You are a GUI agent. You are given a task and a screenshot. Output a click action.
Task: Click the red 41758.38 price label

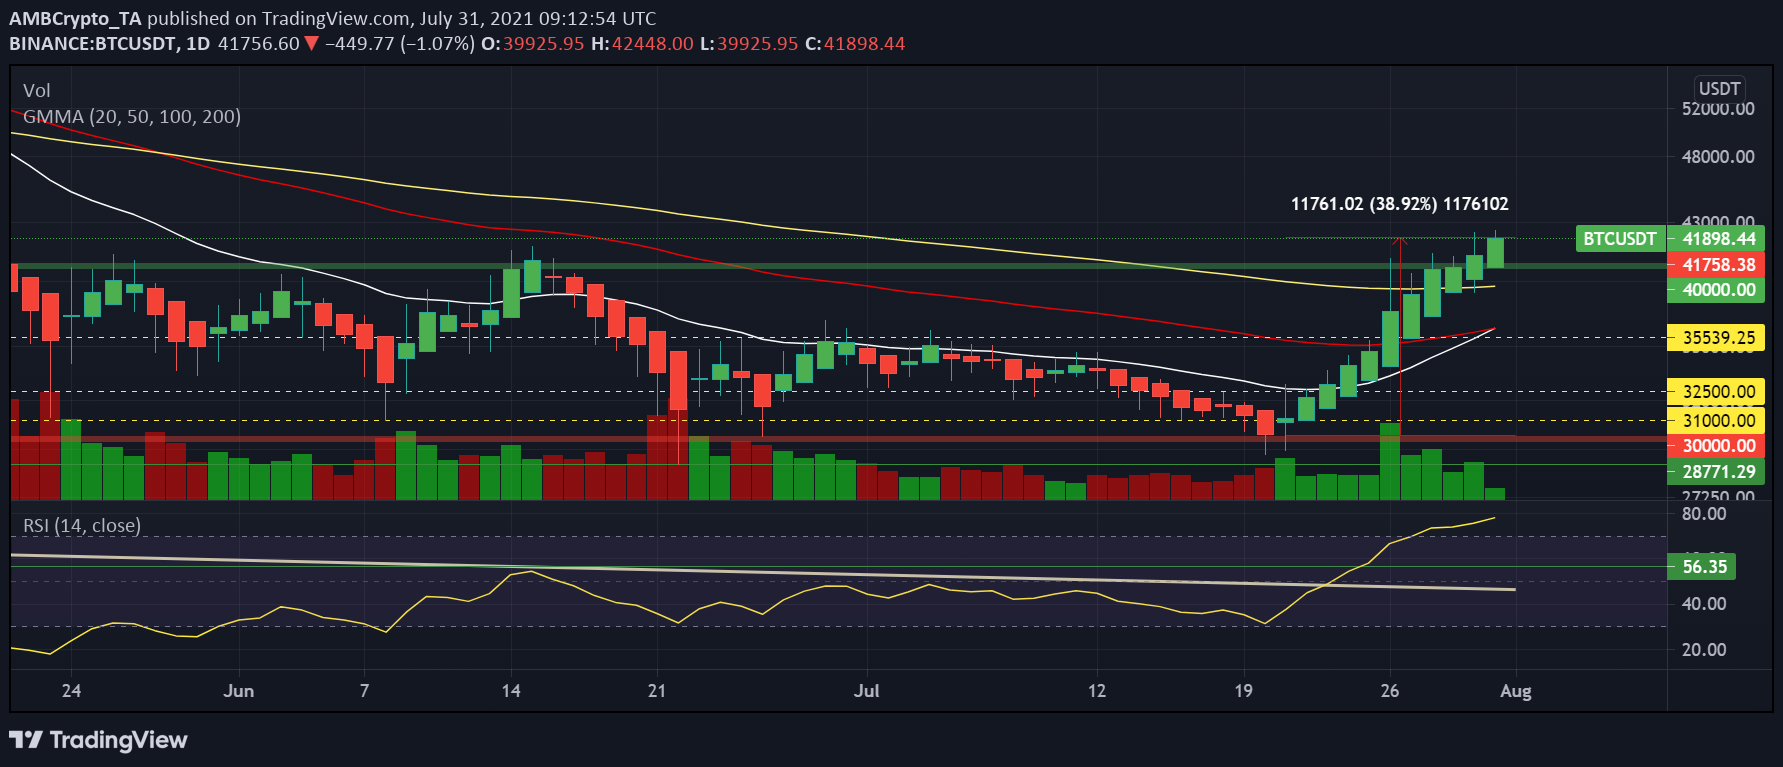[1717, 265]
